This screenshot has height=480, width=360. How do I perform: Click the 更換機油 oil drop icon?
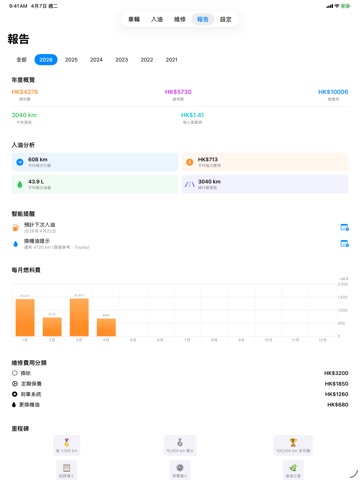[14, 405]
